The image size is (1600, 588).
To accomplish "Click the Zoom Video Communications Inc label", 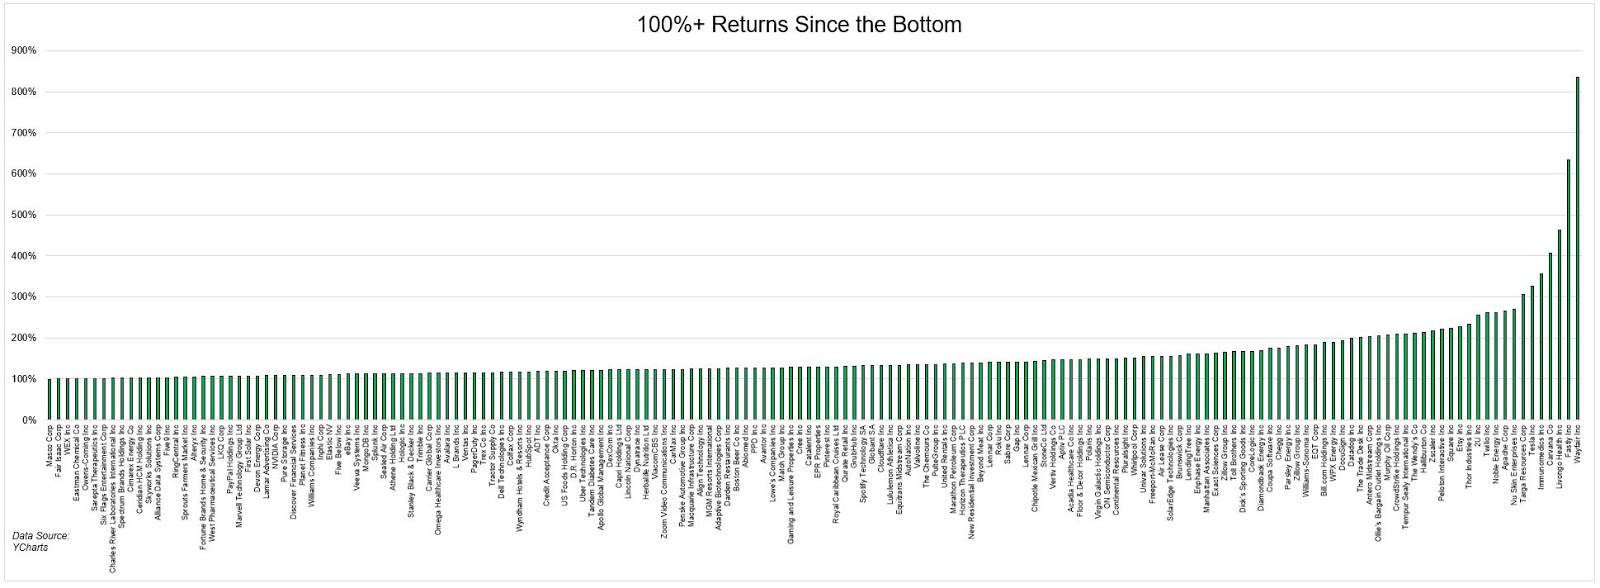I will [665, 482].
